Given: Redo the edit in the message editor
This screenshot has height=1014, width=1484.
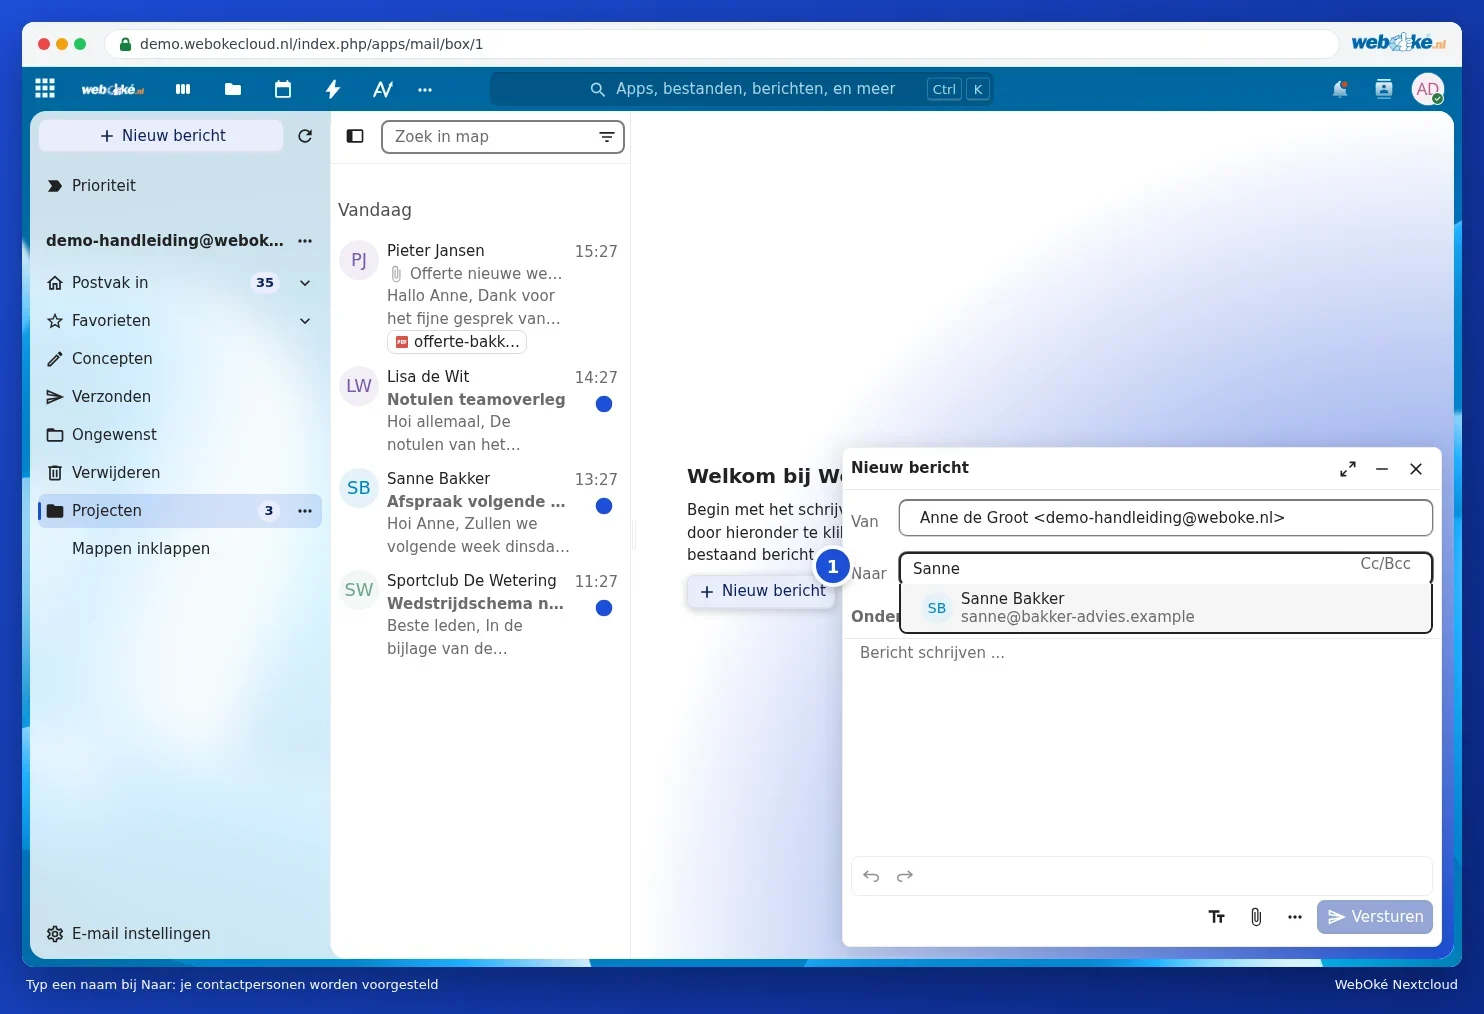Looking at the screenshot, I should [905, 876].
